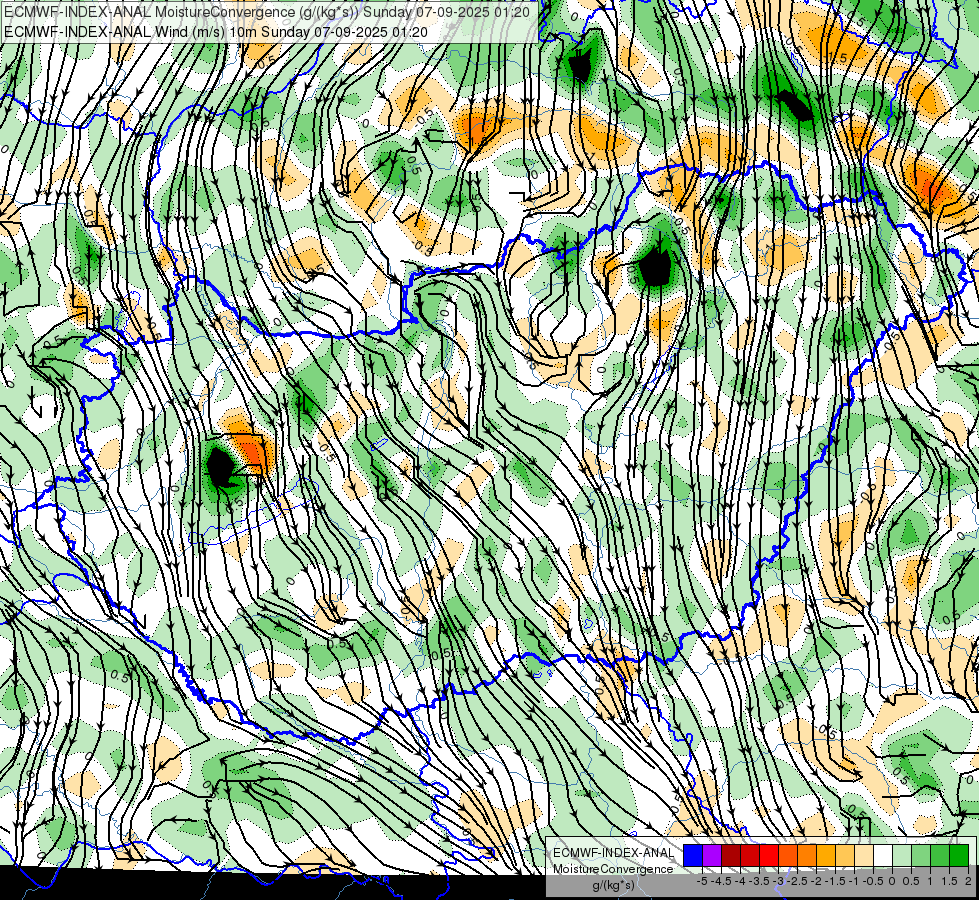Click 'MoistureConvergence' label inside the legend box
The width and height of the screenshot is (979, 900).
pyautogui.click(x=613, y=869)
